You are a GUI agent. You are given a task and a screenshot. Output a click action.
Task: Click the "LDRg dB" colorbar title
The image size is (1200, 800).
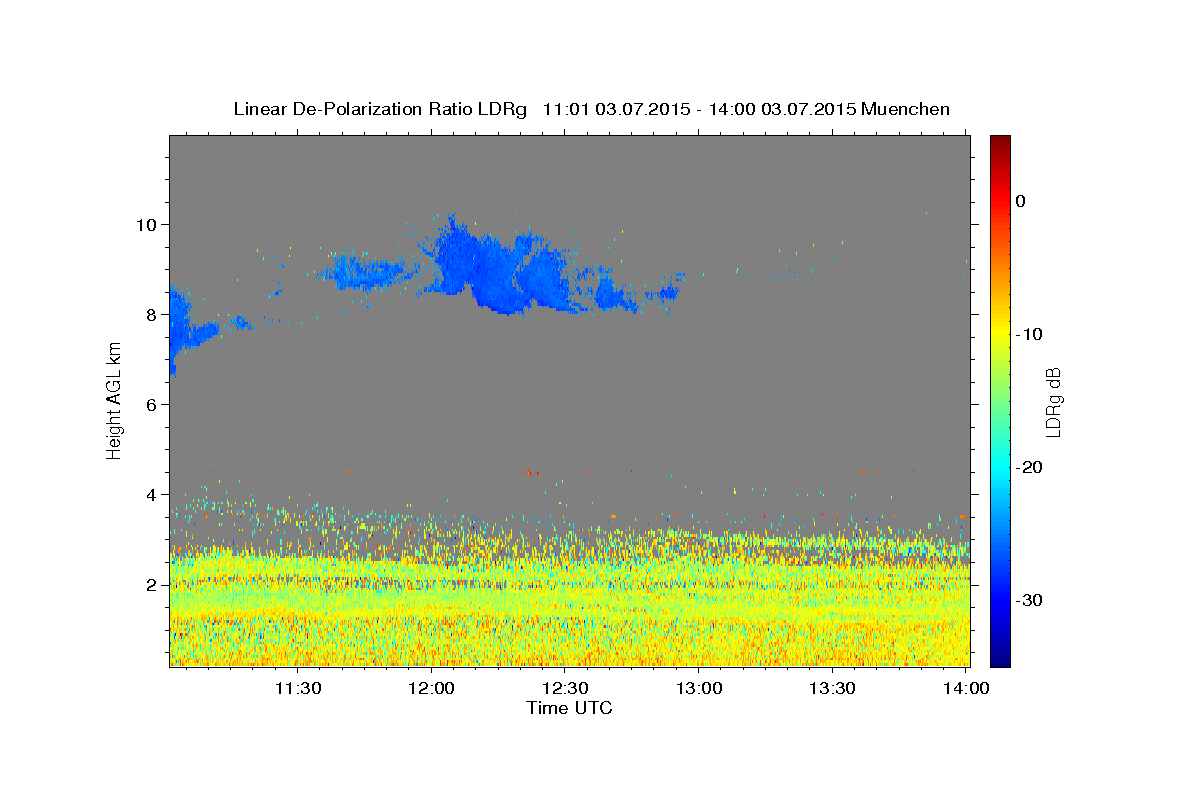[x=1053, y=401]
